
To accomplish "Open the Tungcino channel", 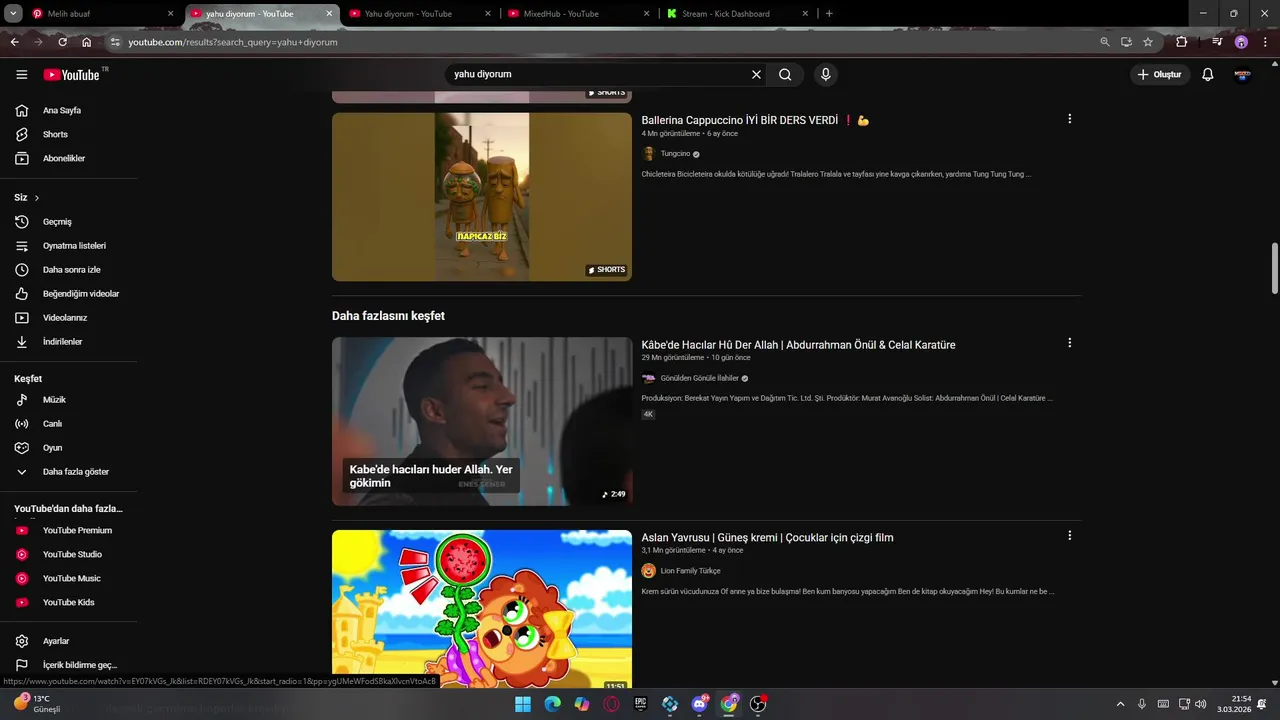I will pyautogui.click(x=675, y=154).
